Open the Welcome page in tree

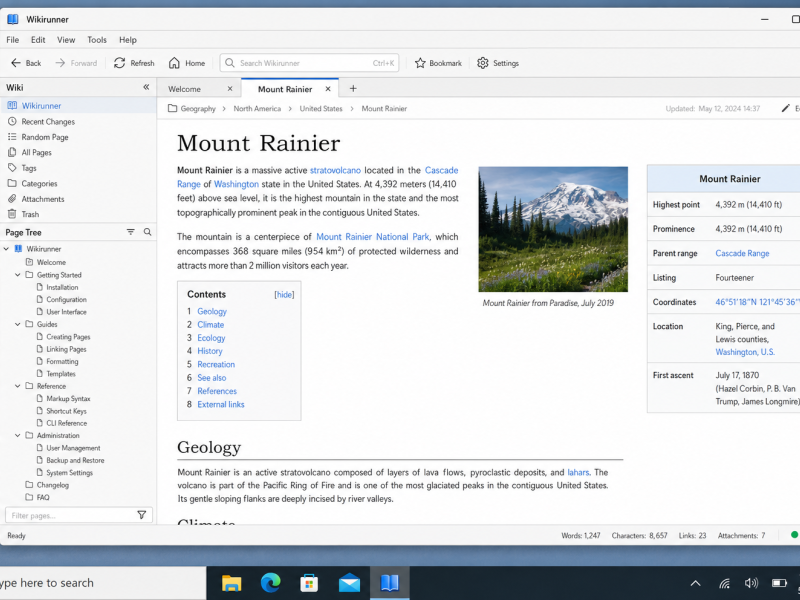(46, 262)
